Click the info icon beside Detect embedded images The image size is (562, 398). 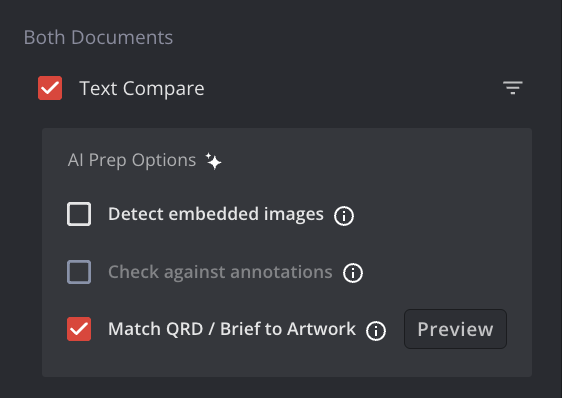coord(344,216)
